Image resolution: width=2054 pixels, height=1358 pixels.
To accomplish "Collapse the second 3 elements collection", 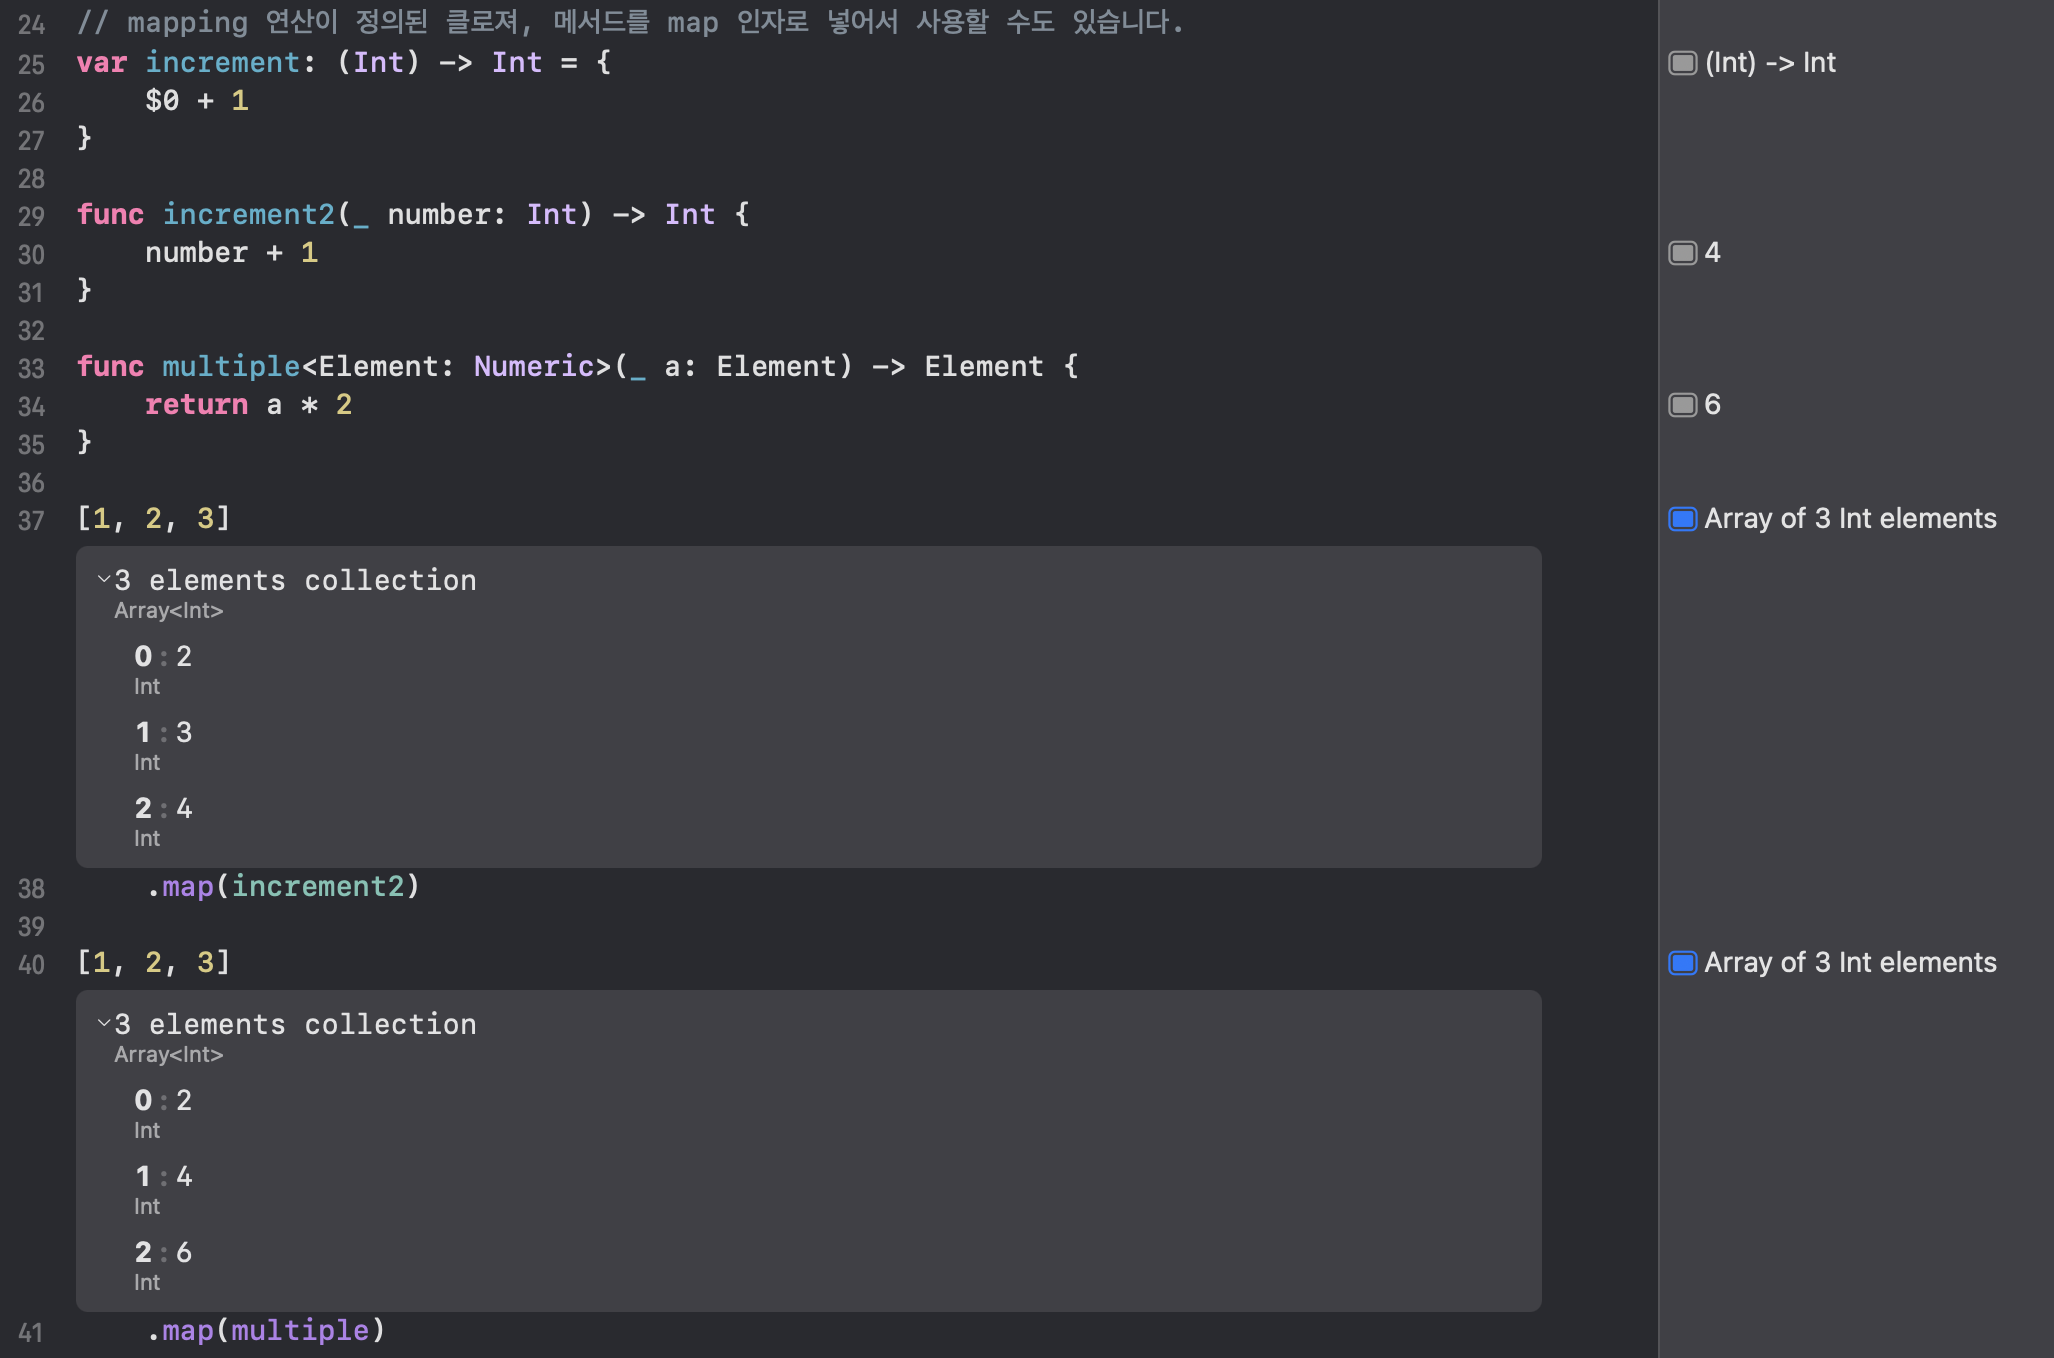I will tap(104, 1023).
